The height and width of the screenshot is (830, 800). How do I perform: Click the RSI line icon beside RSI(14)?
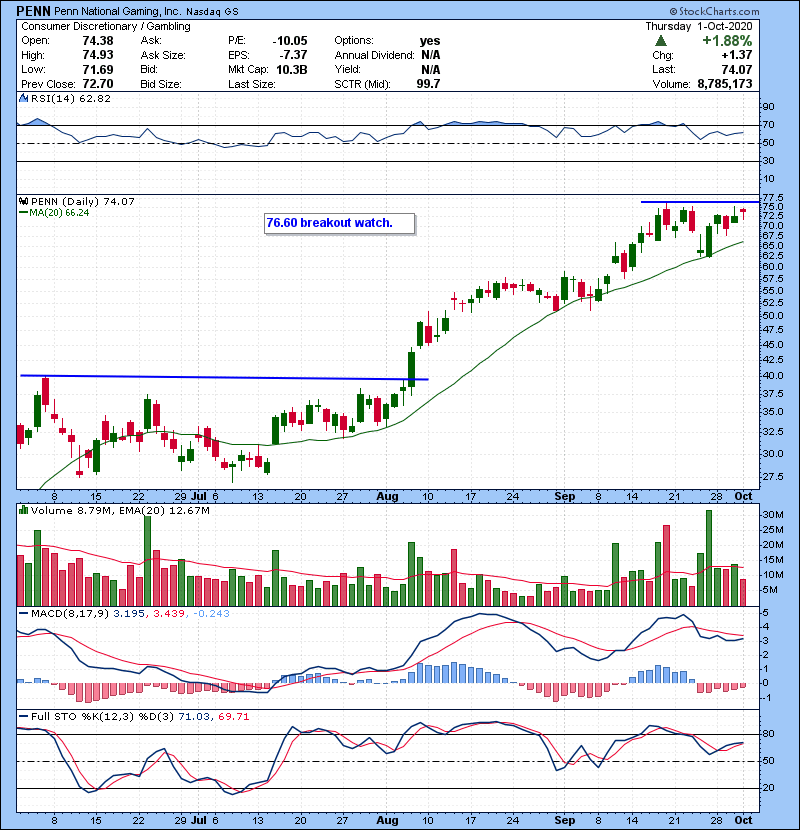[23, 98]
